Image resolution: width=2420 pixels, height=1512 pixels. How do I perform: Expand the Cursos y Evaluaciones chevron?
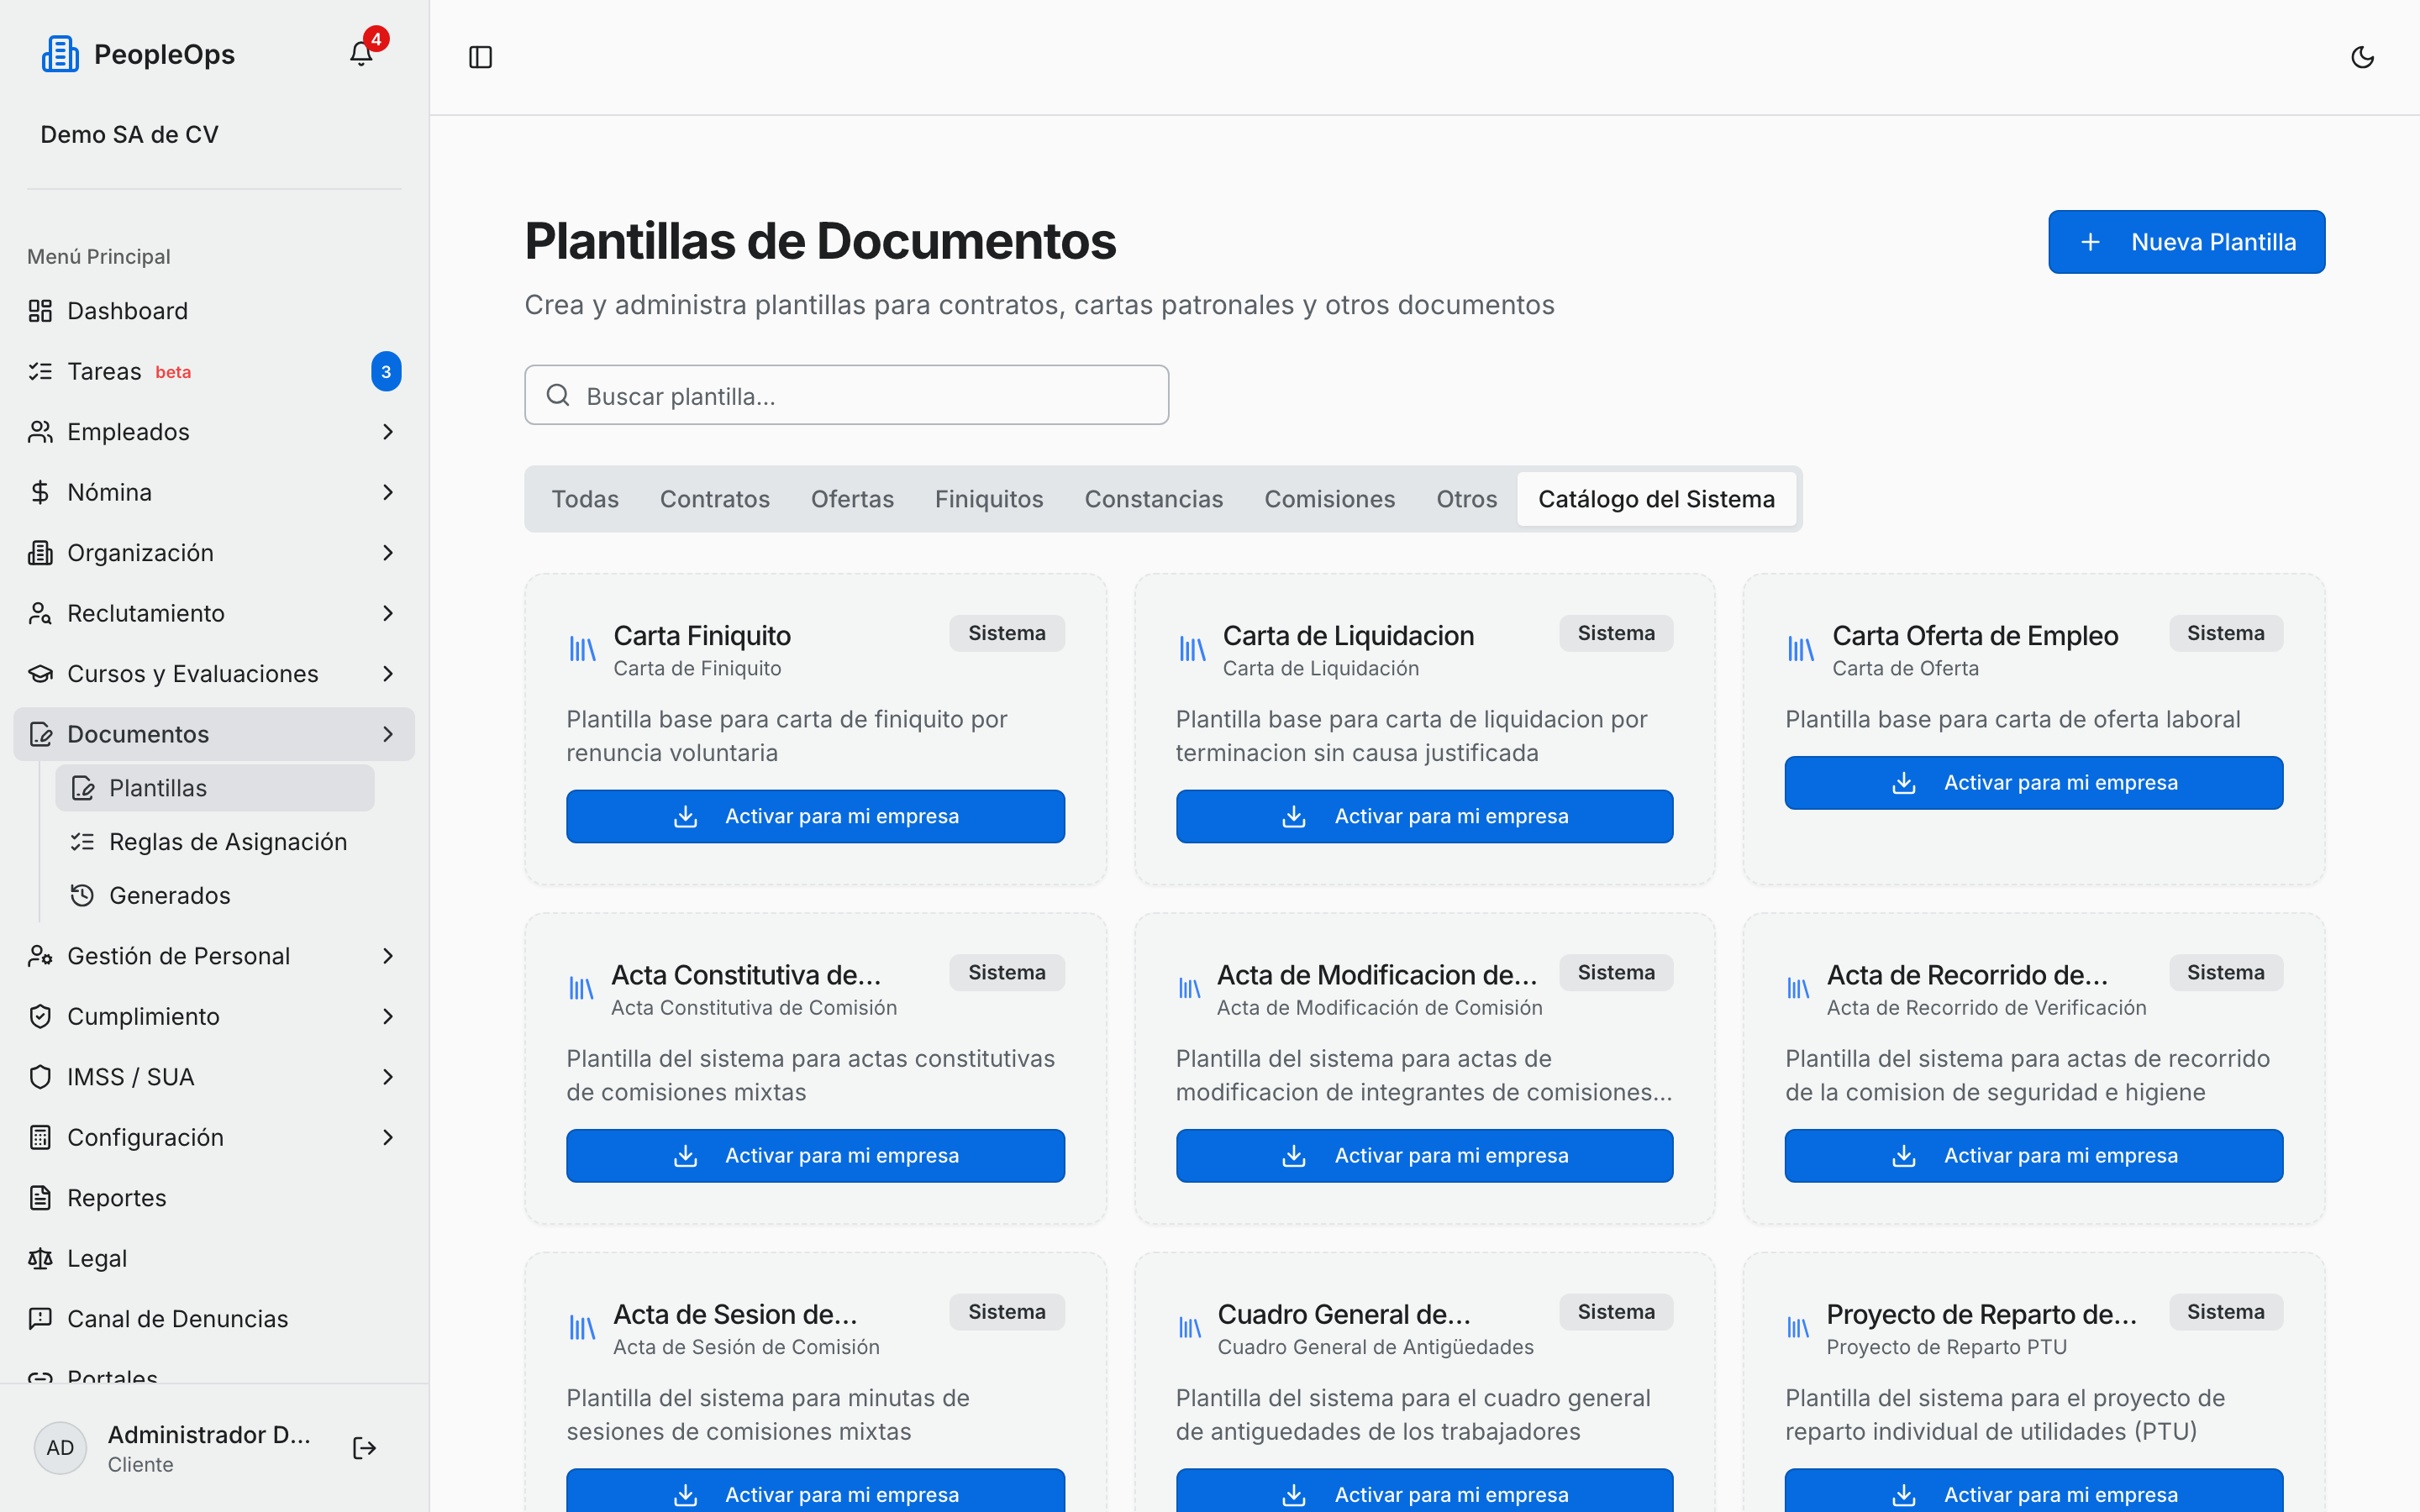tap(388, 674)
